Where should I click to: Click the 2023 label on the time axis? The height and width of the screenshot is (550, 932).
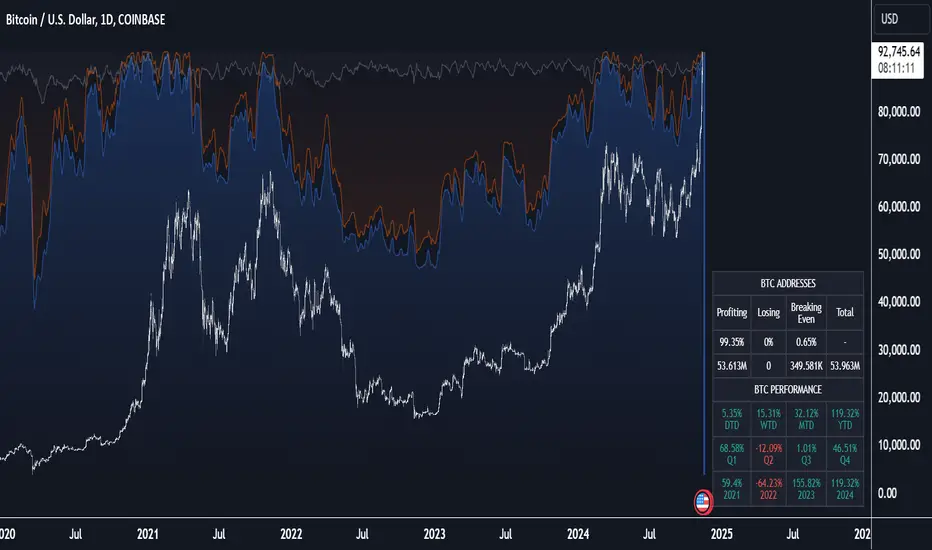[434, 534]
